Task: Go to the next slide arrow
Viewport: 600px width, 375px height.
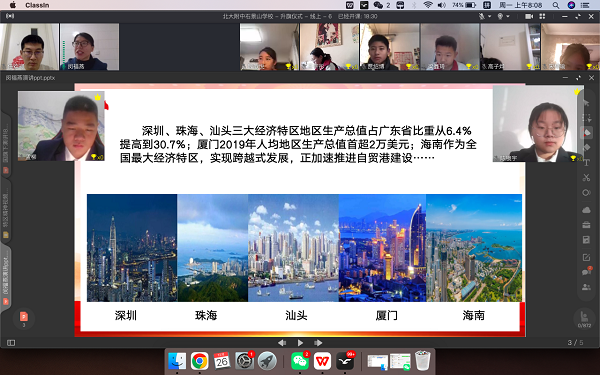Action: tap(318, 343)
